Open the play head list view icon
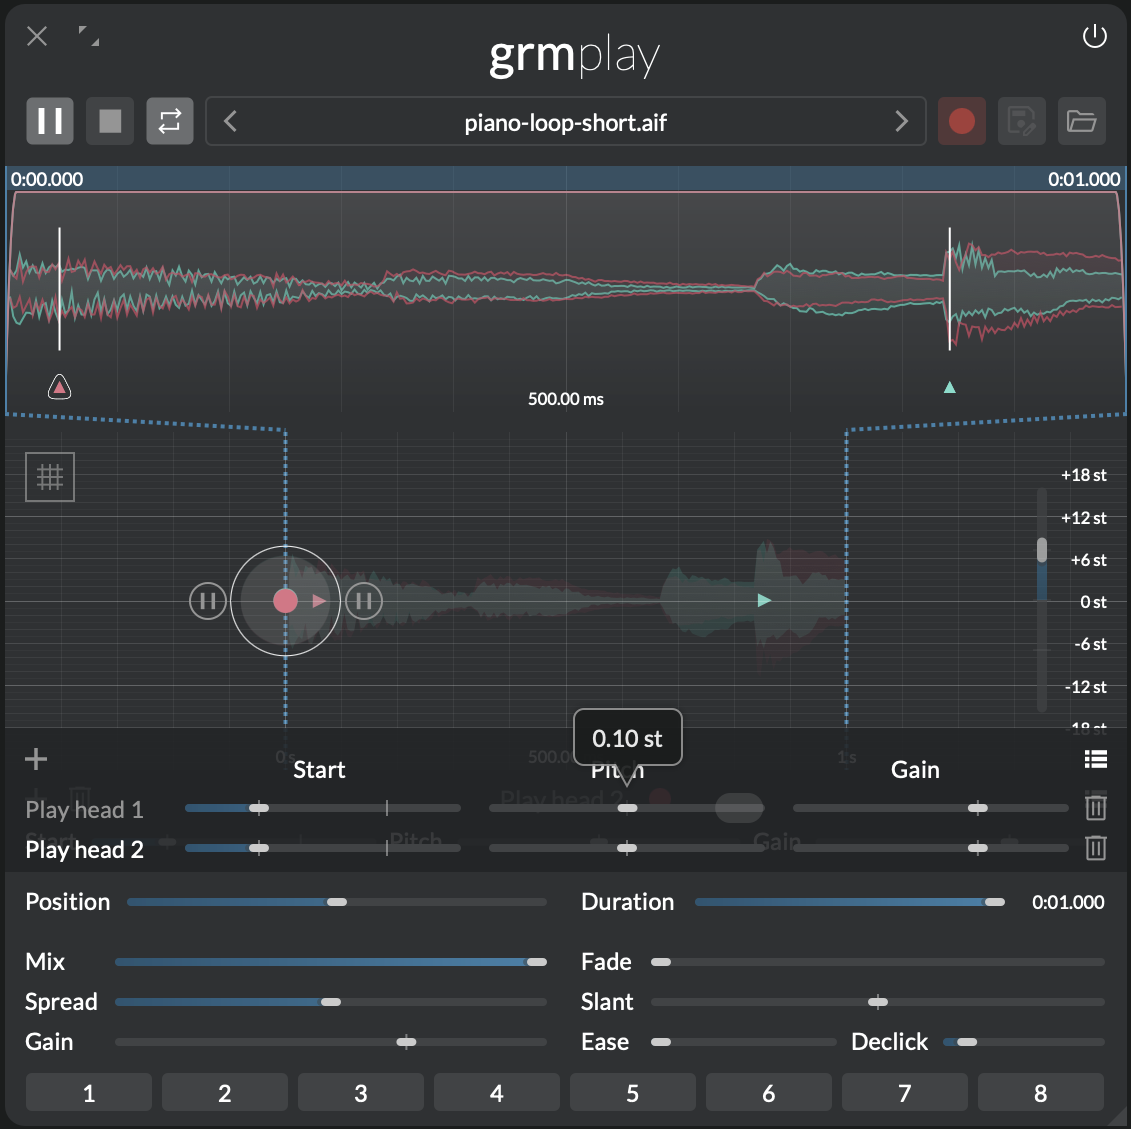The image size is (1131, 1129). (x=1095, y=760)
